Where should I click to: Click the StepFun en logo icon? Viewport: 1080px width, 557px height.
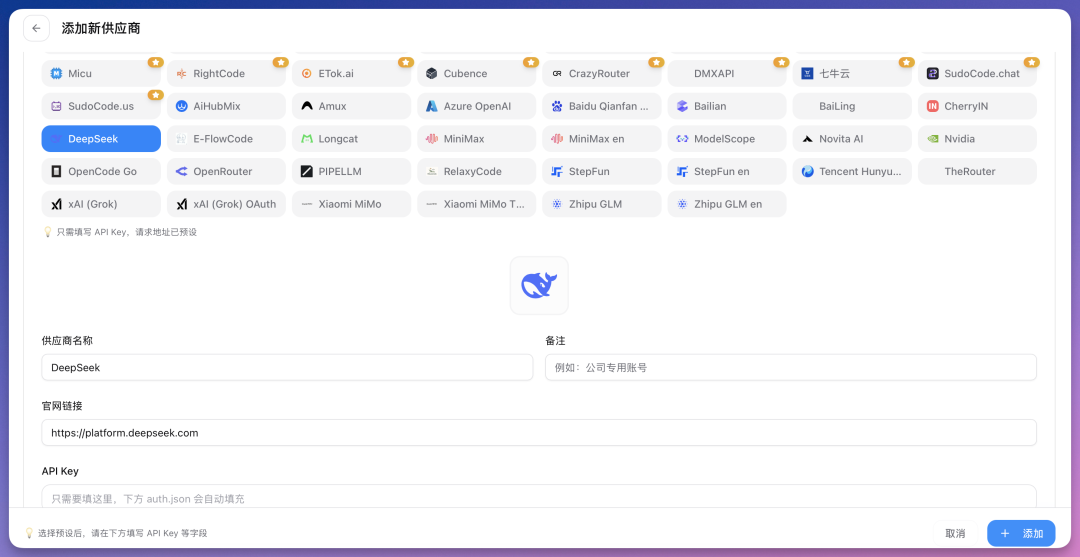pyautogui.click(x=682, y=171)
